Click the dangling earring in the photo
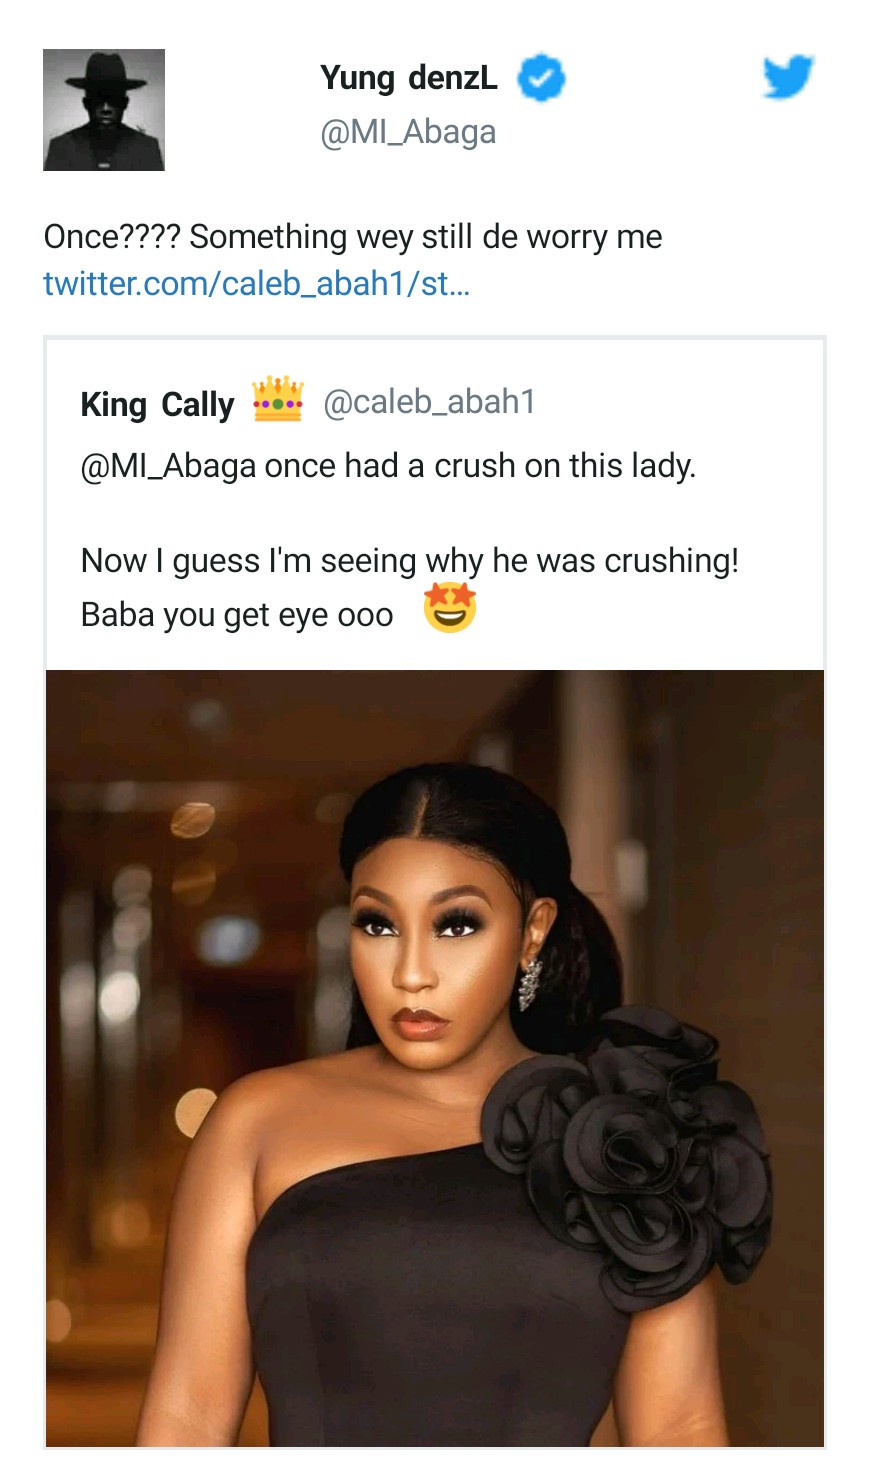This screenshot has height=1460, width=875. (529, 983)
